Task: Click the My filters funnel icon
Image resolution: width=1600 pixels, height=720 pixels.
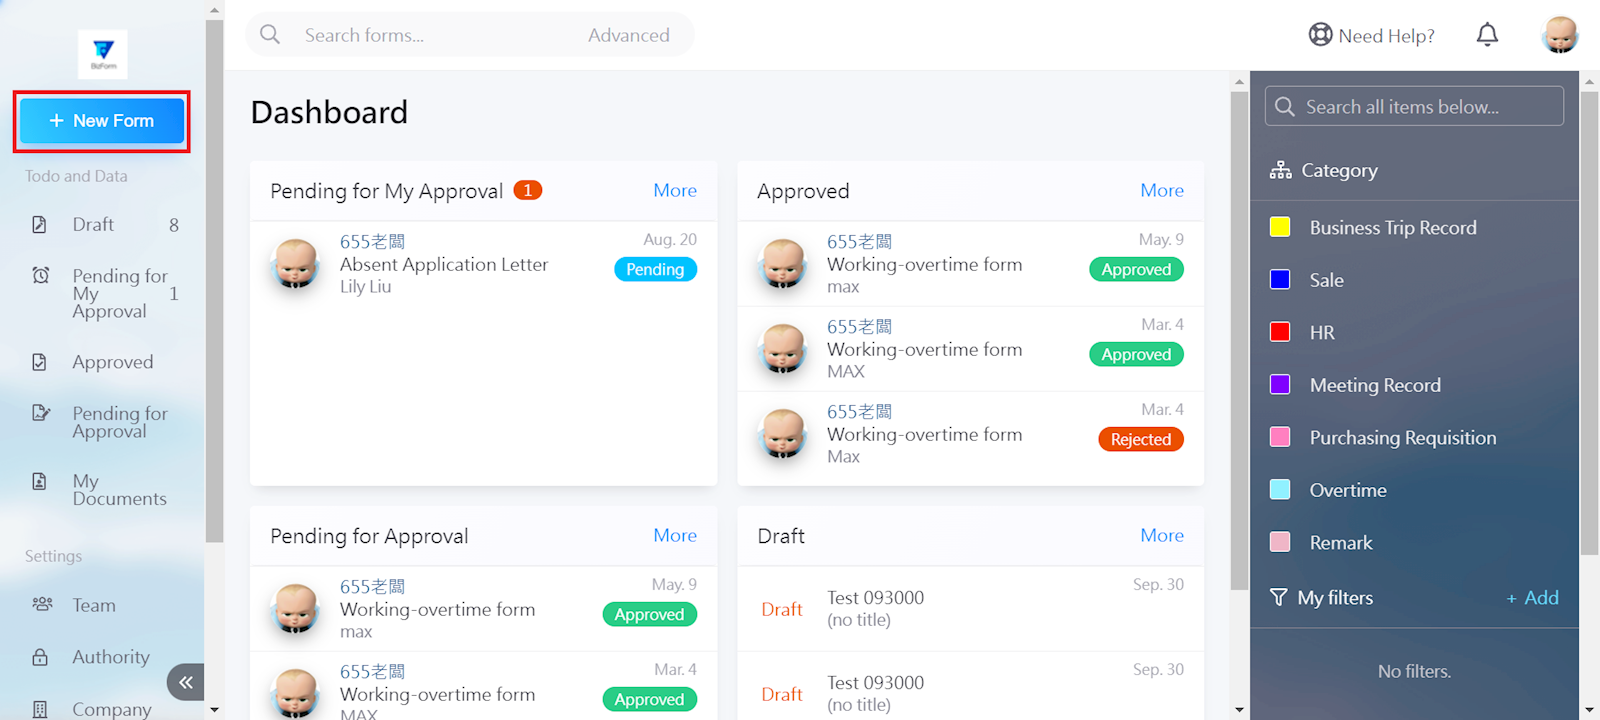Action: click(1278, 598)
